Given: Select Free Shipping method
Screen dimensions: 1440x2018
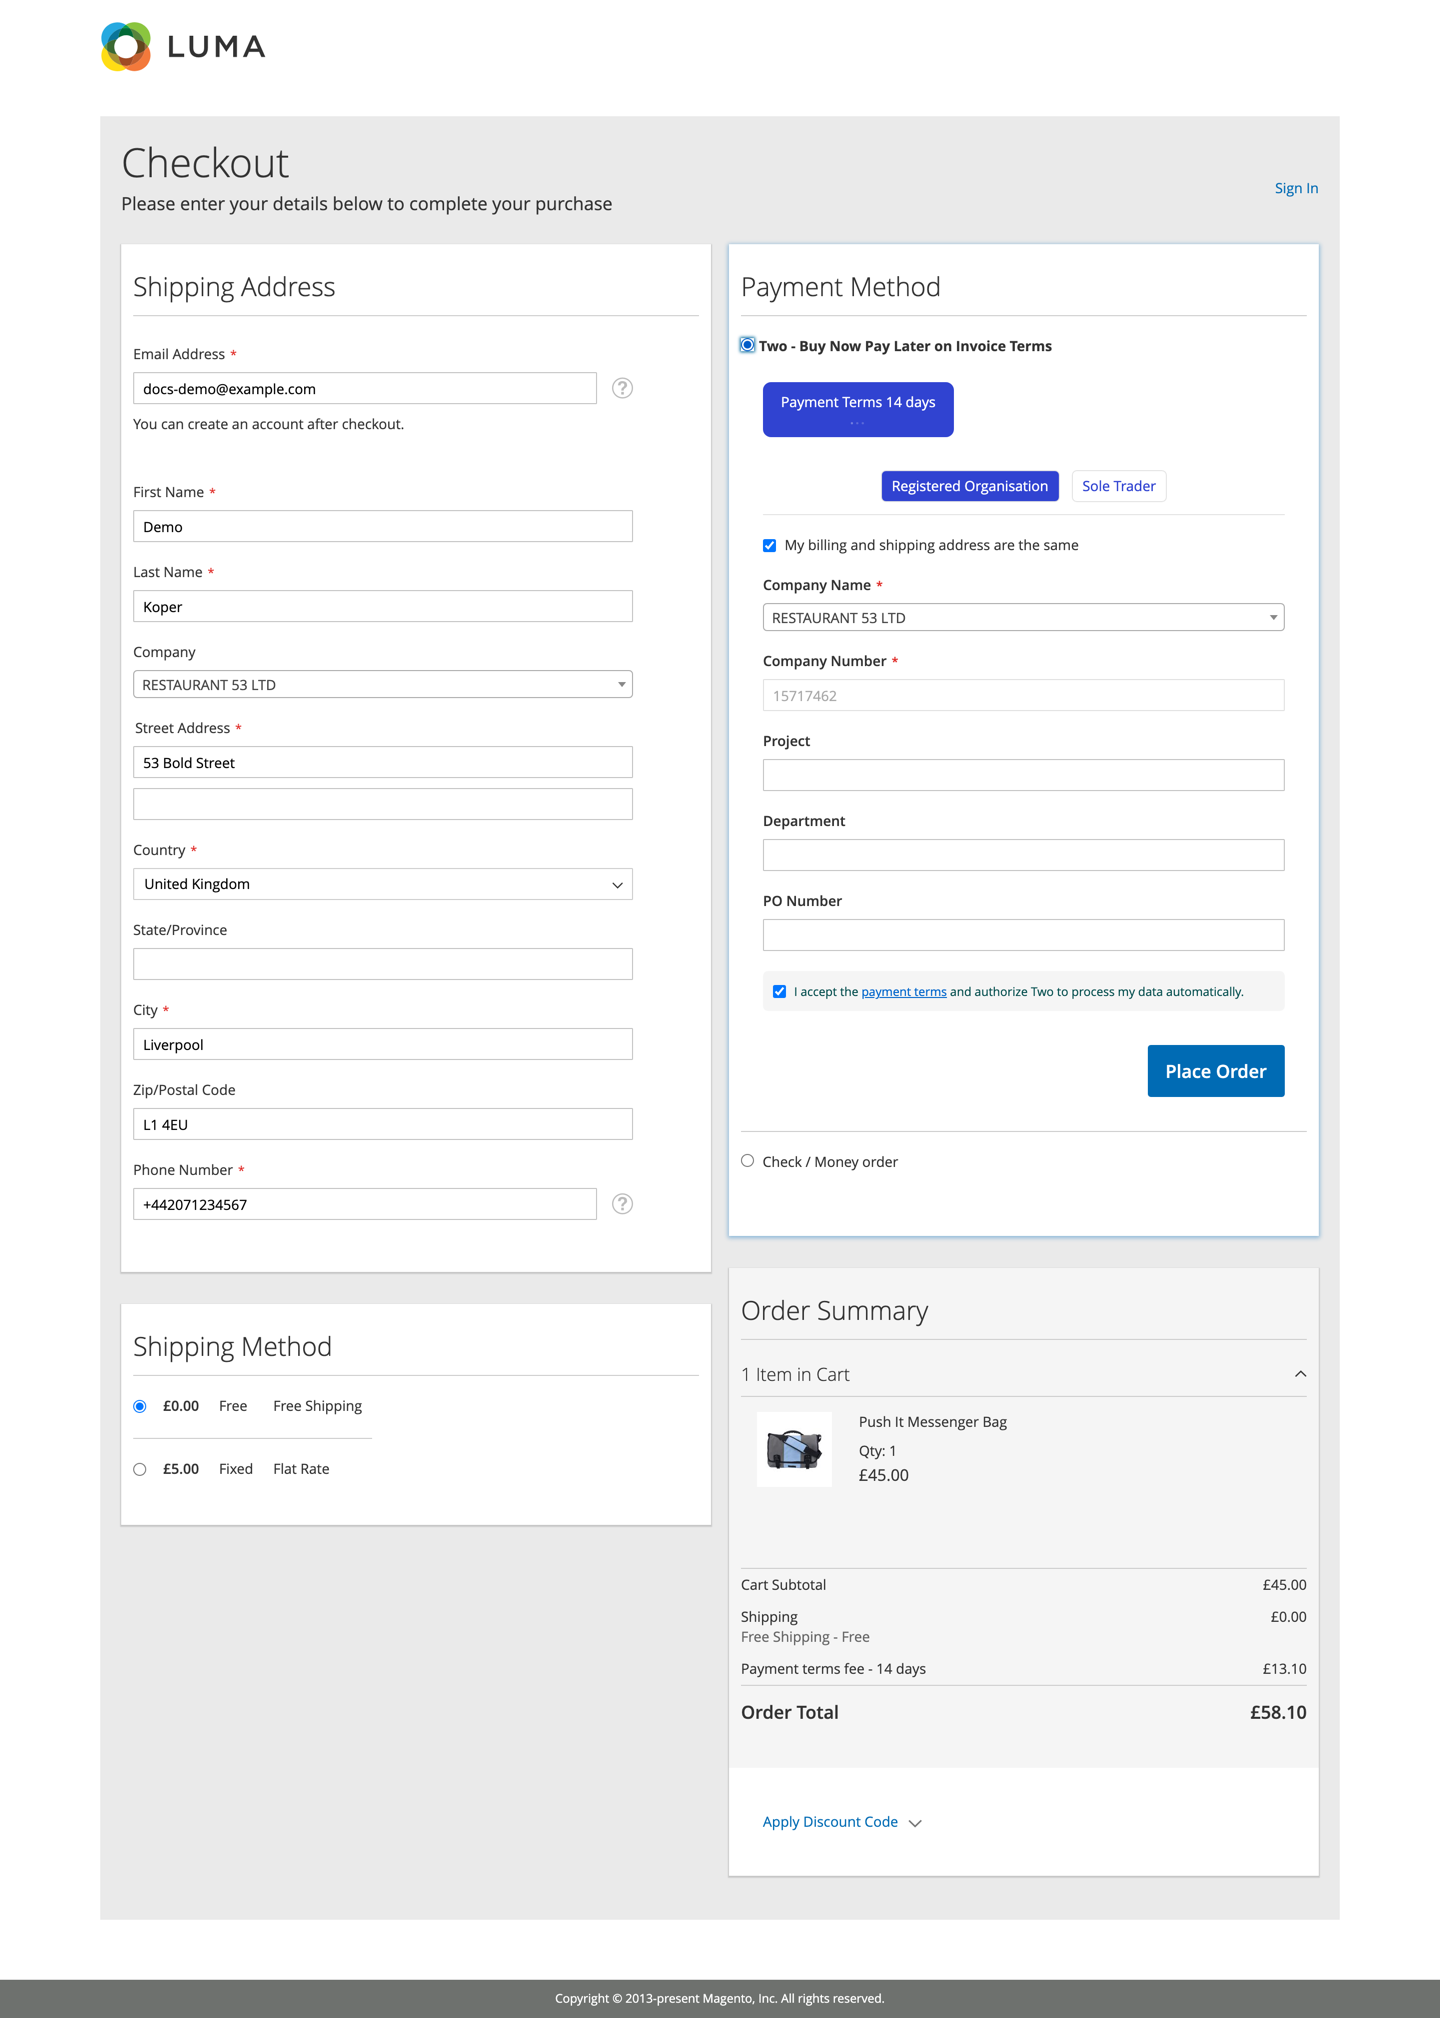Looking at the screenshot, I should (x=140, y=1406).
